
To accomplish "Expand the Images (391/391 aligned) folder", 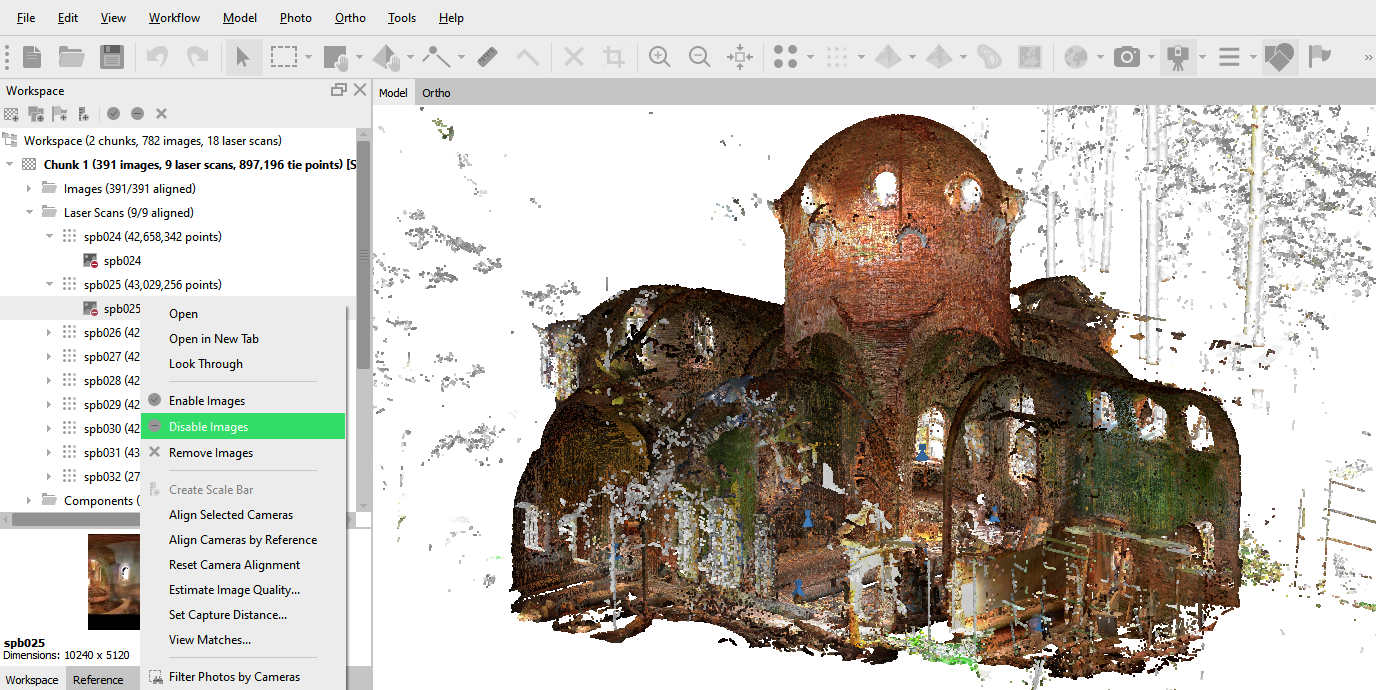I will (x=28, y=189).
